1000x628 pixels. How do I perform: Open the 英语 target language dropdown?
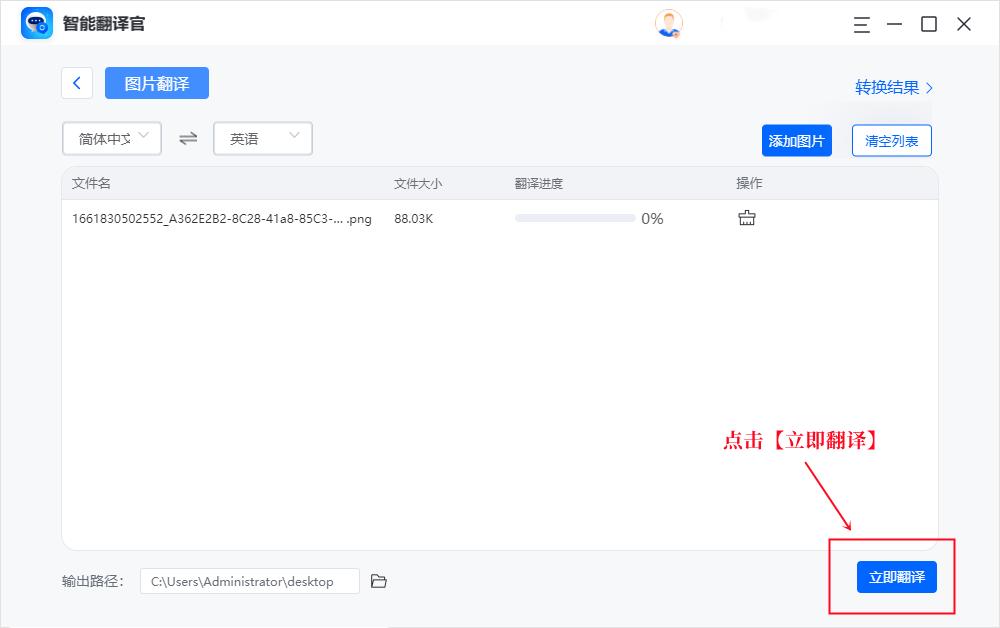point(262,138)
